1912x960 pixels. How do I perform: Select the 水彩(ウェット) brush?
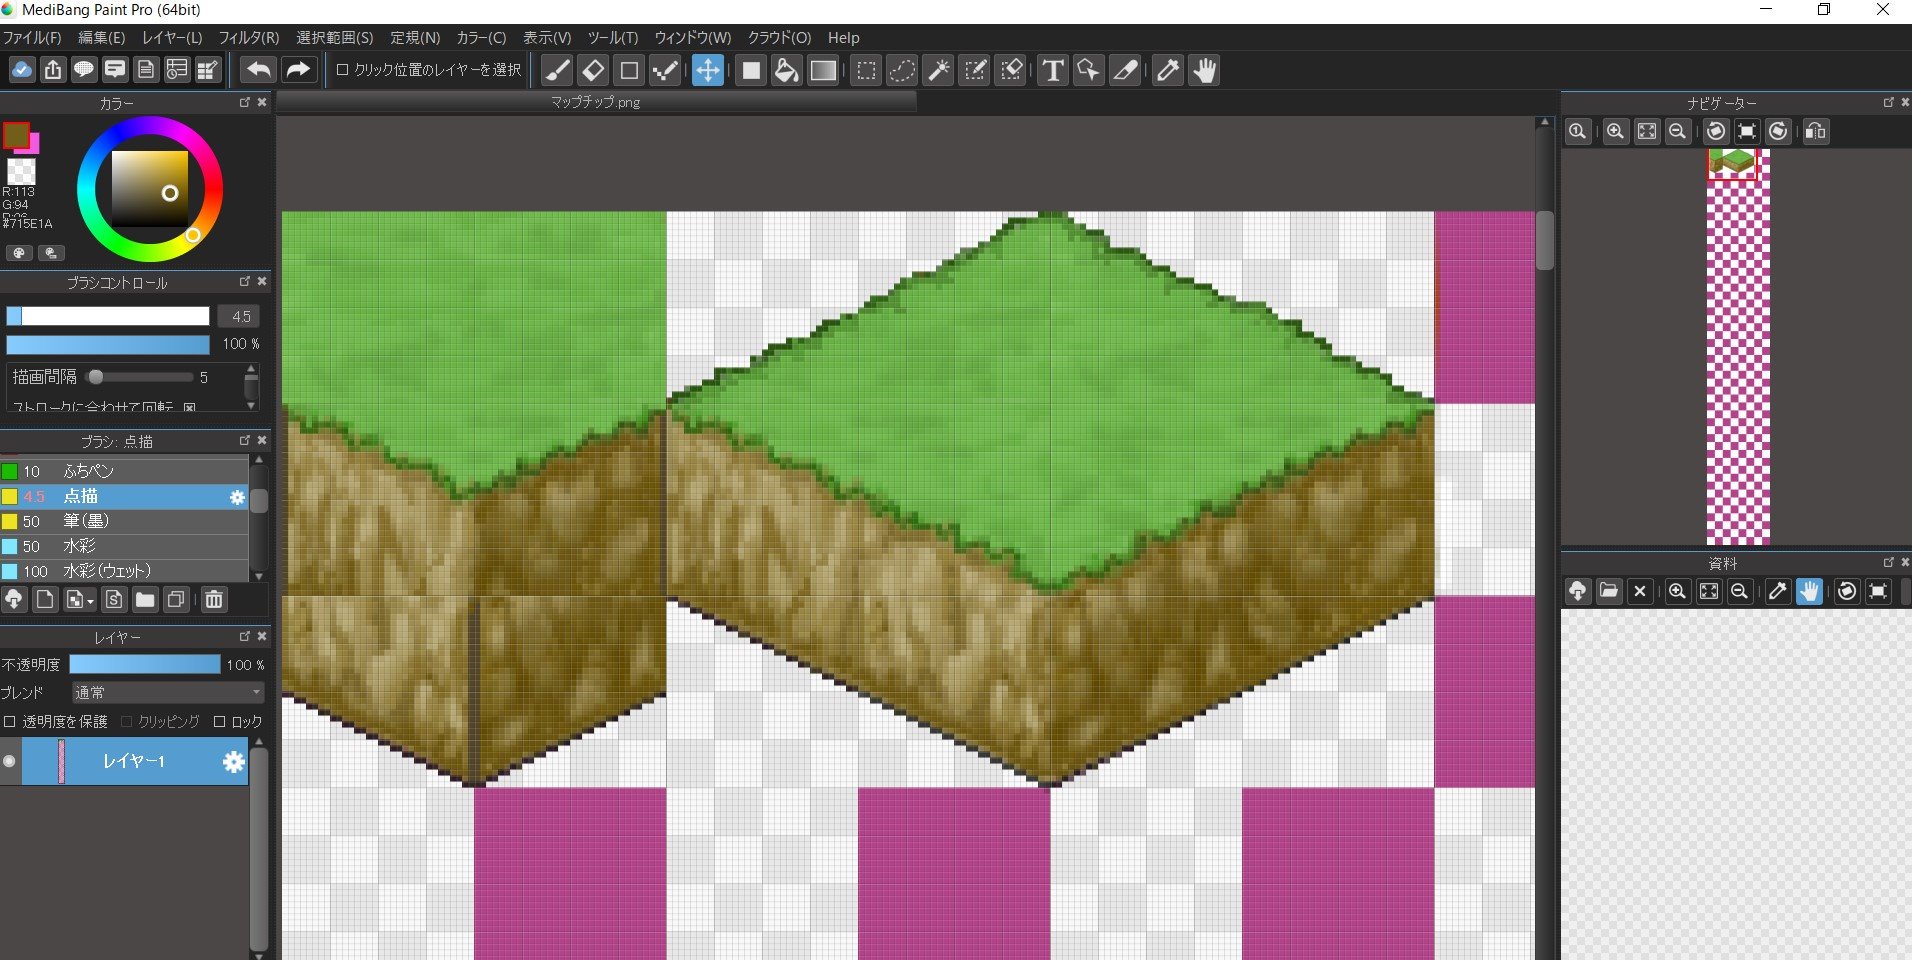point(124,571)
